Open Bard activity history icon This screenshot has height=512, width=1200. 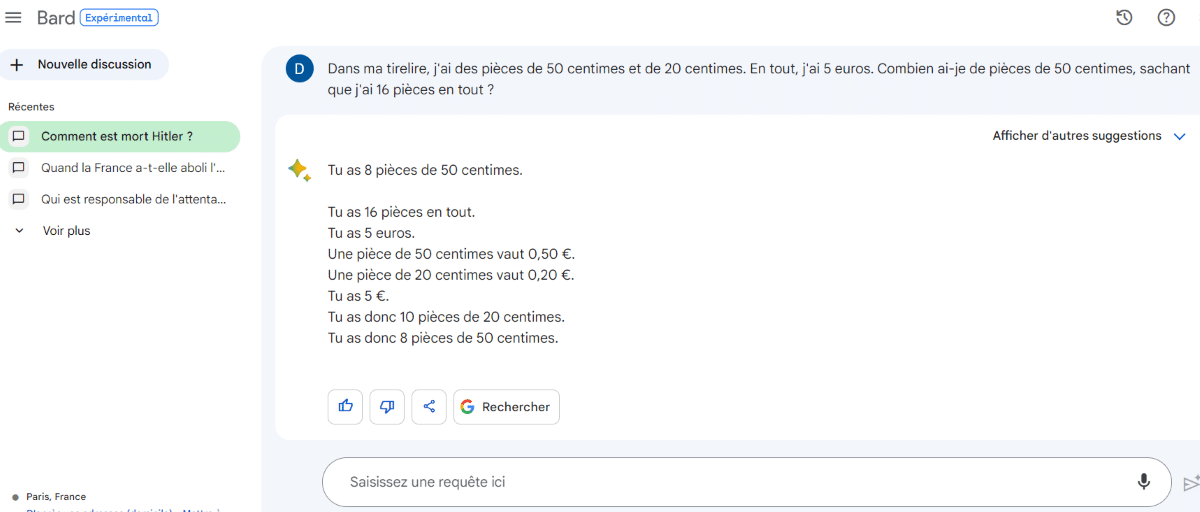point(1124,17)
